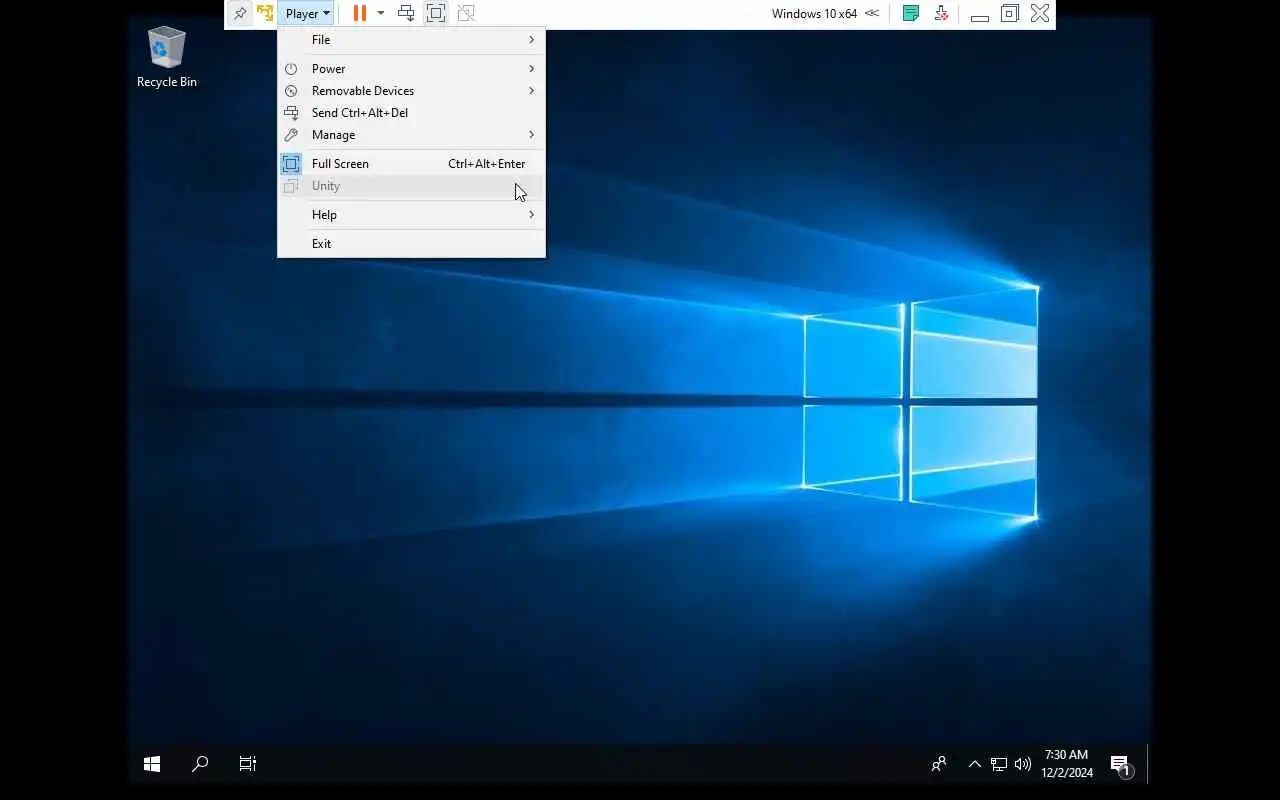Restore the VMware Player window
This screenshot has height=800, width=1280.
coord(1010,13)
